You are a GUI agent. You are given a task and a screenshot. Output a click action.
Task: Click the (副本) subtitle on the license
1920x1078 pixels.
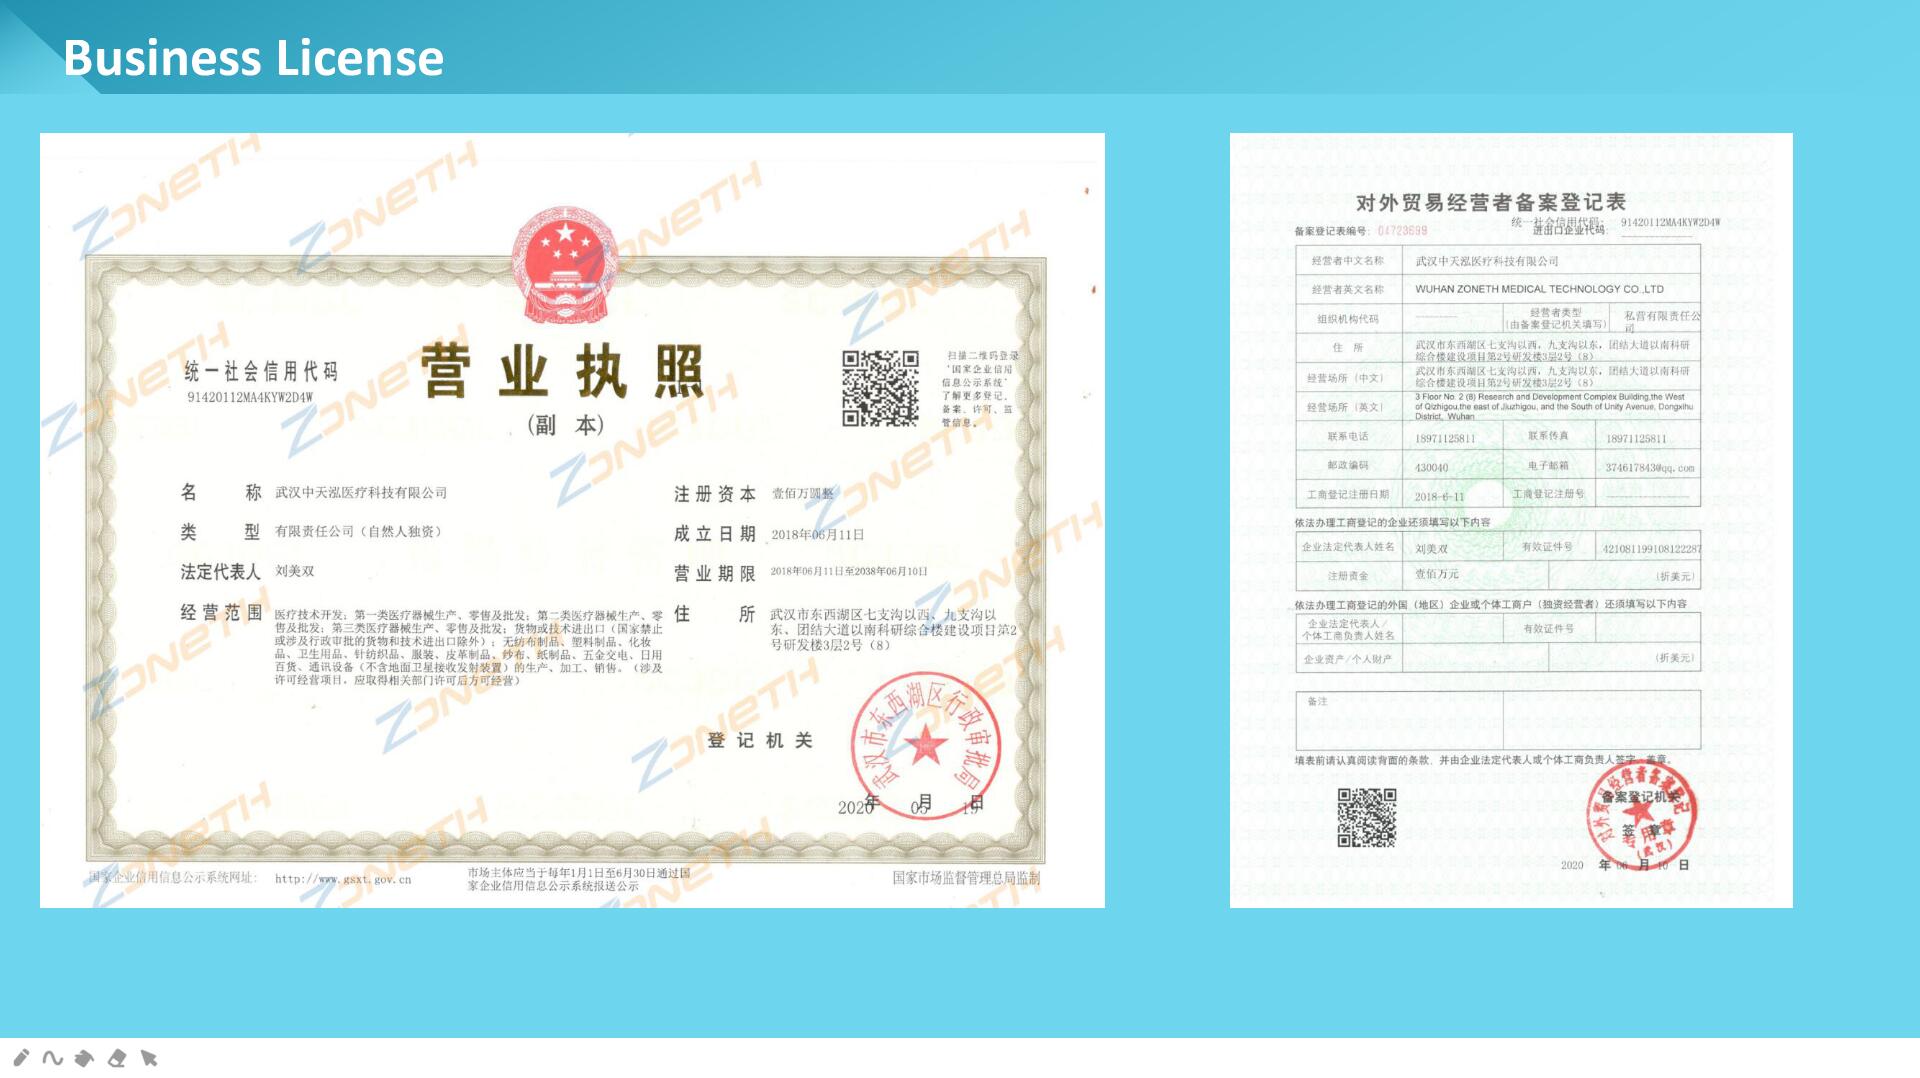pos(565,425)
